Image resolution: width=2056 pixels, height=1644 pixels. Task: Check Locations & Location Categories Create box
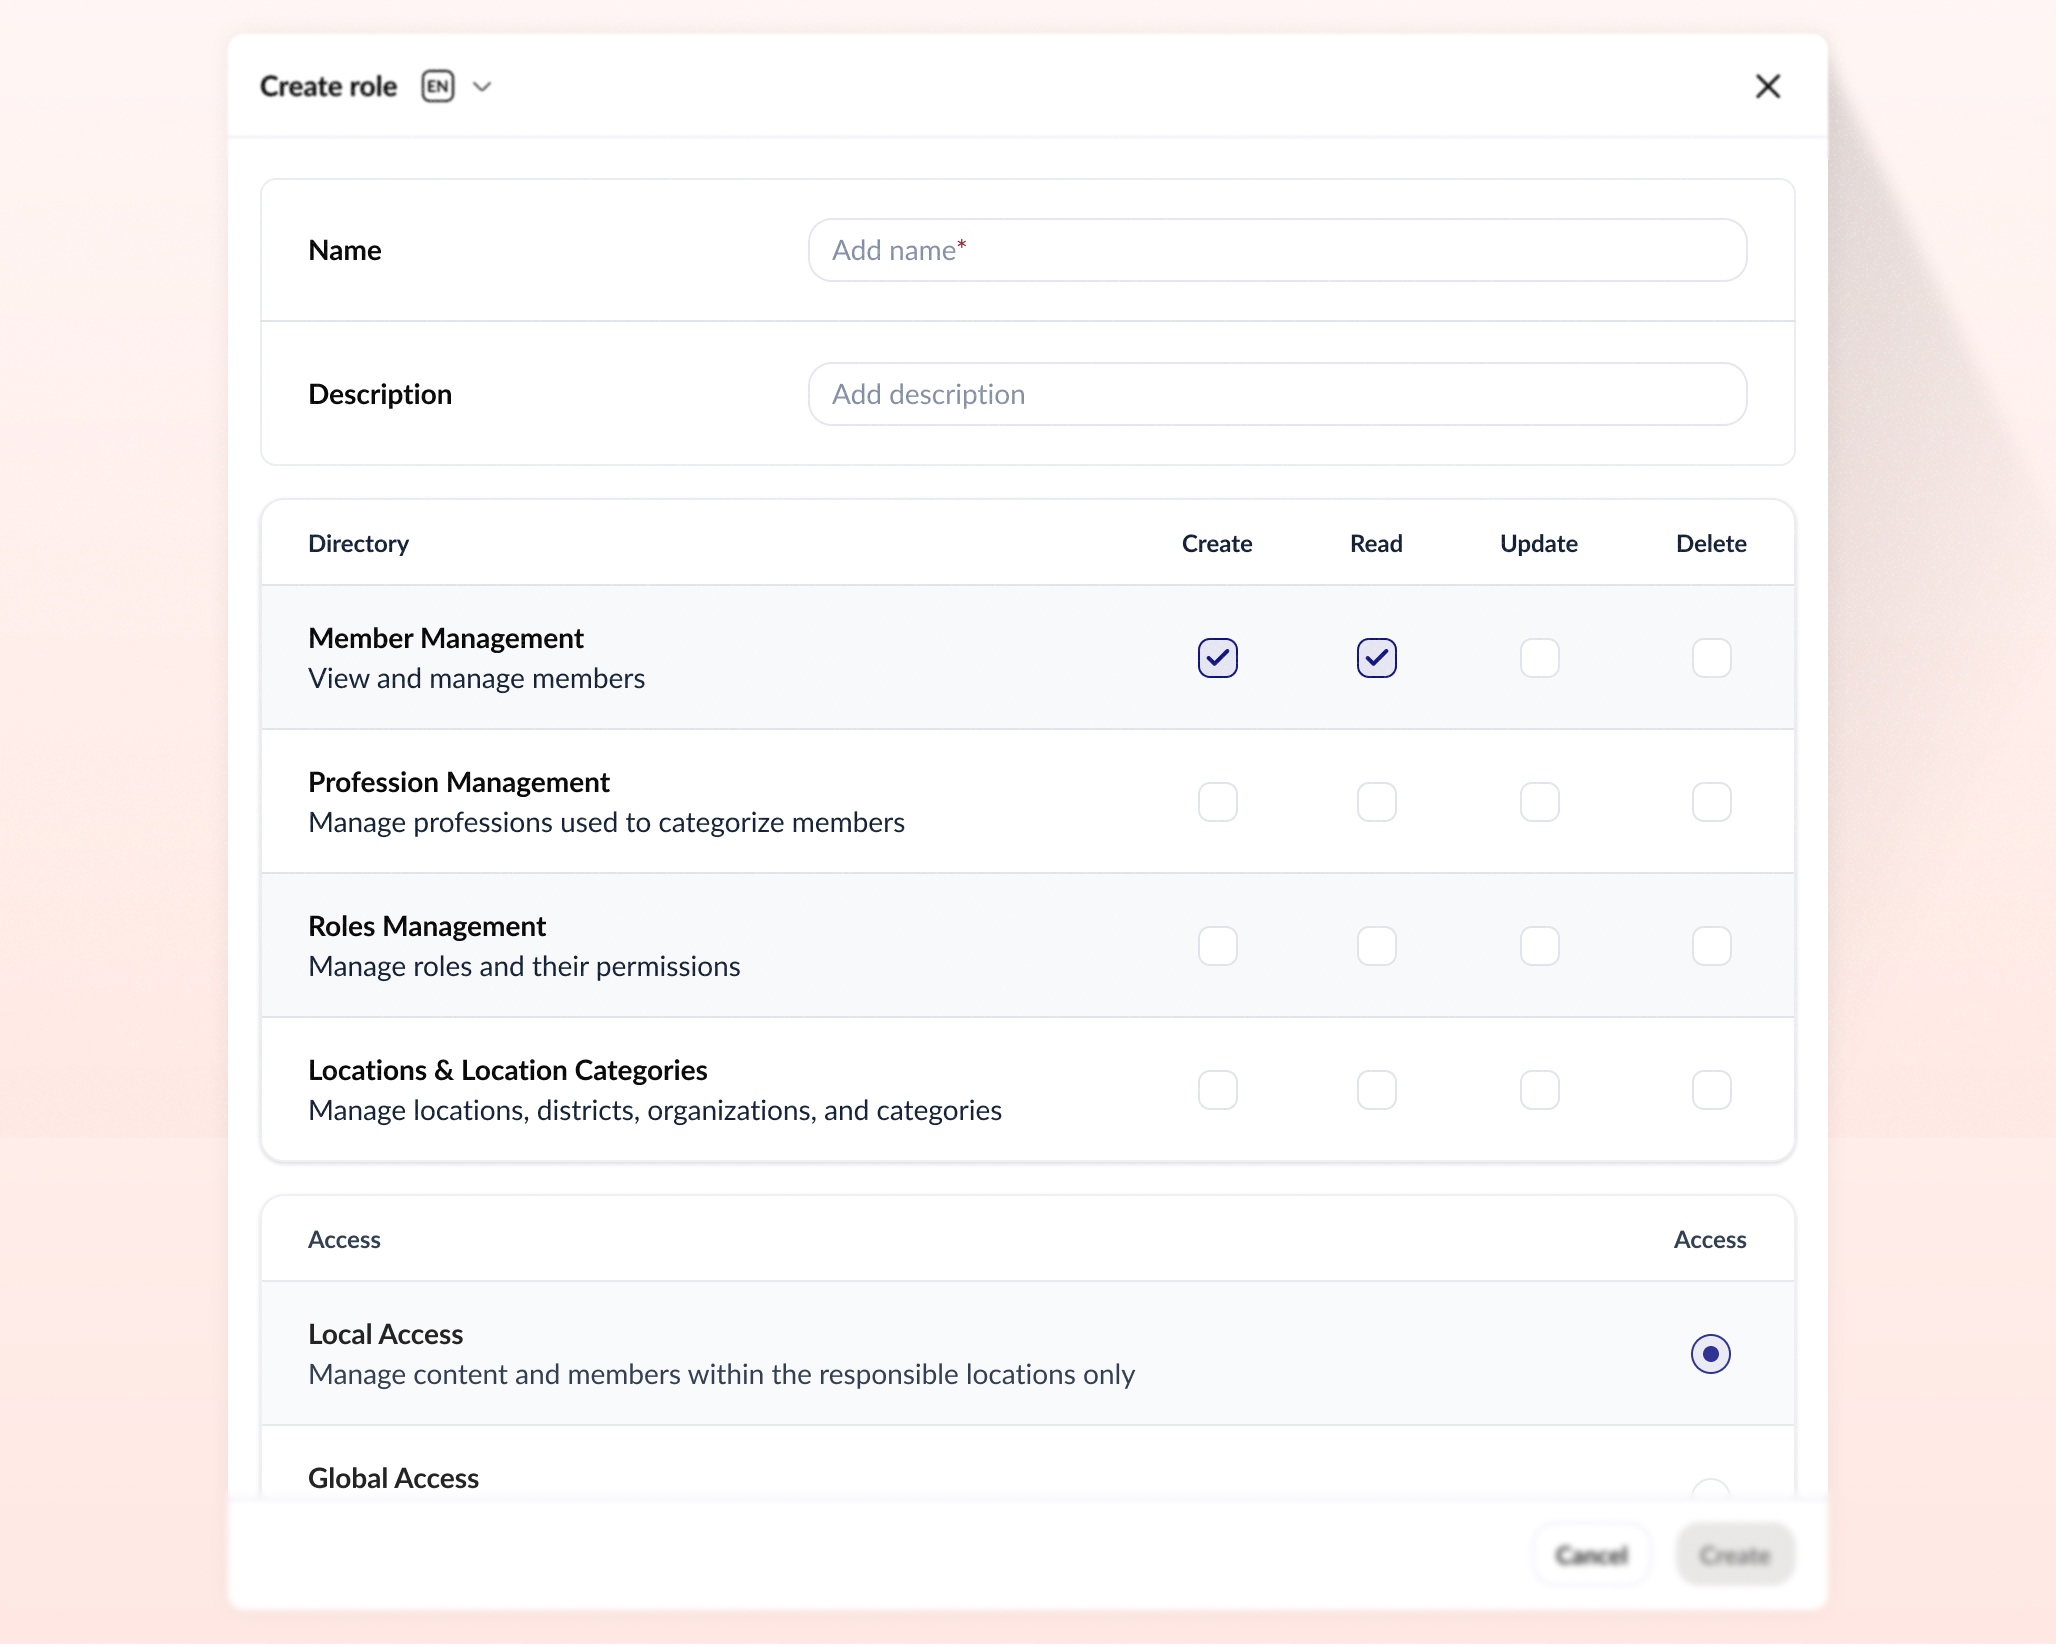pyautogui.click(x=1217, y=1090)
